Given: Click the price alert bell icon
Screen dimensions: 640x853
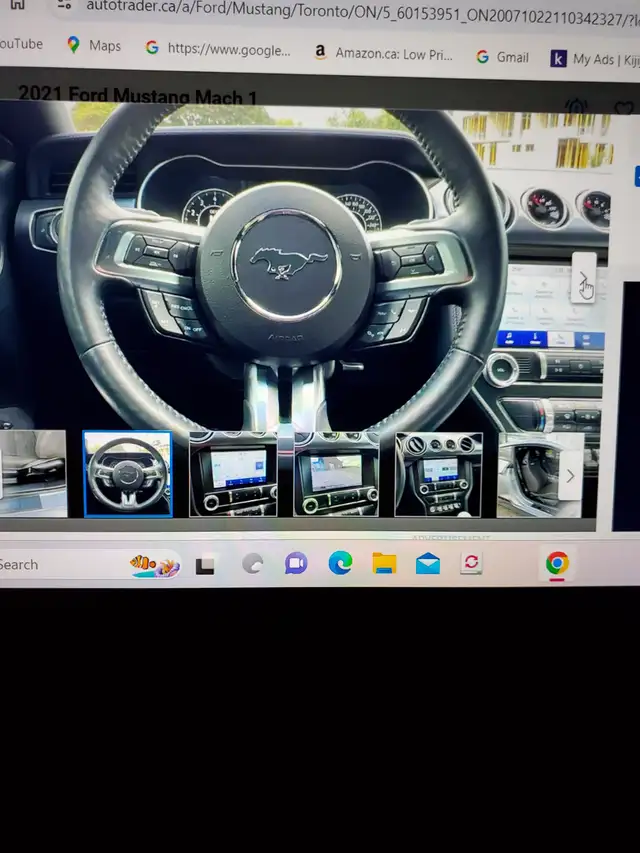Looking at the screenshot, I should coord(576,106).
